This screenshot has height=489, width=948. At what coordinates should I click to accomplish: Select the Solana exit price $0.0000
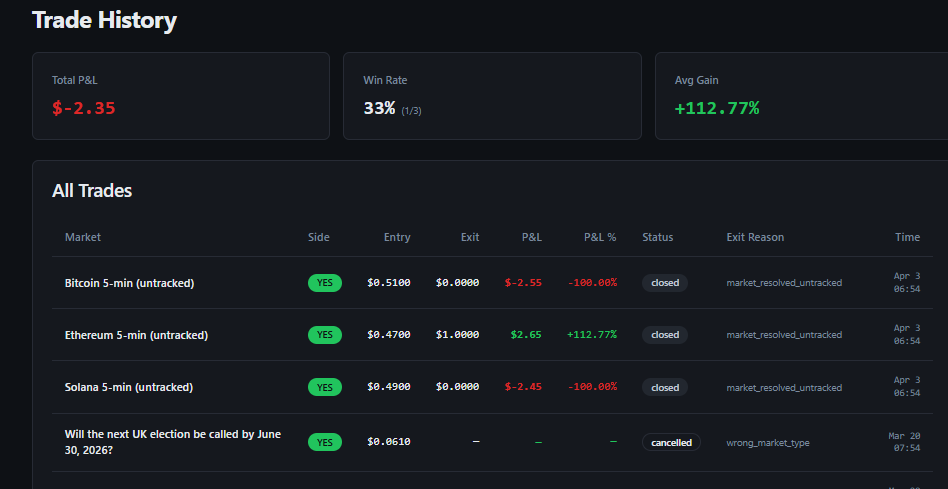[x=458, y=387]
